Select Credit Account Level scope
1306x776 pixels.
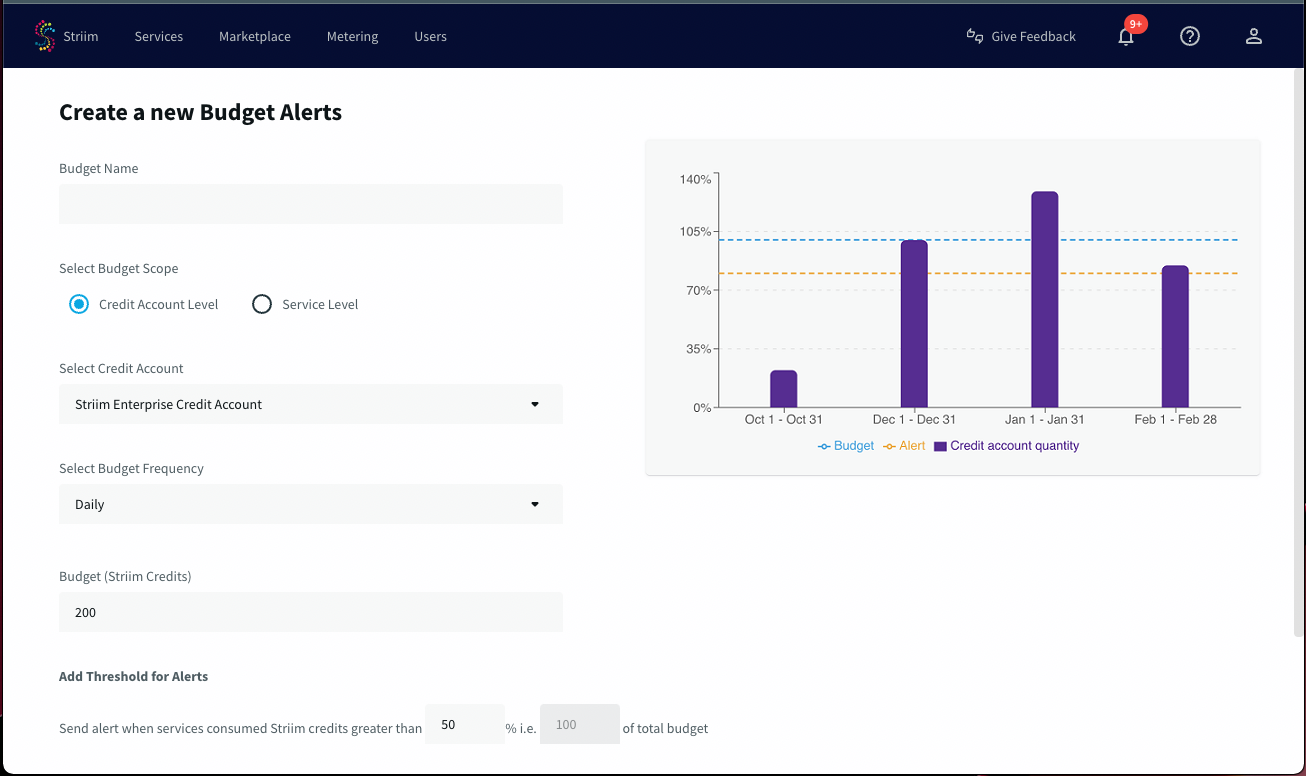79,304
